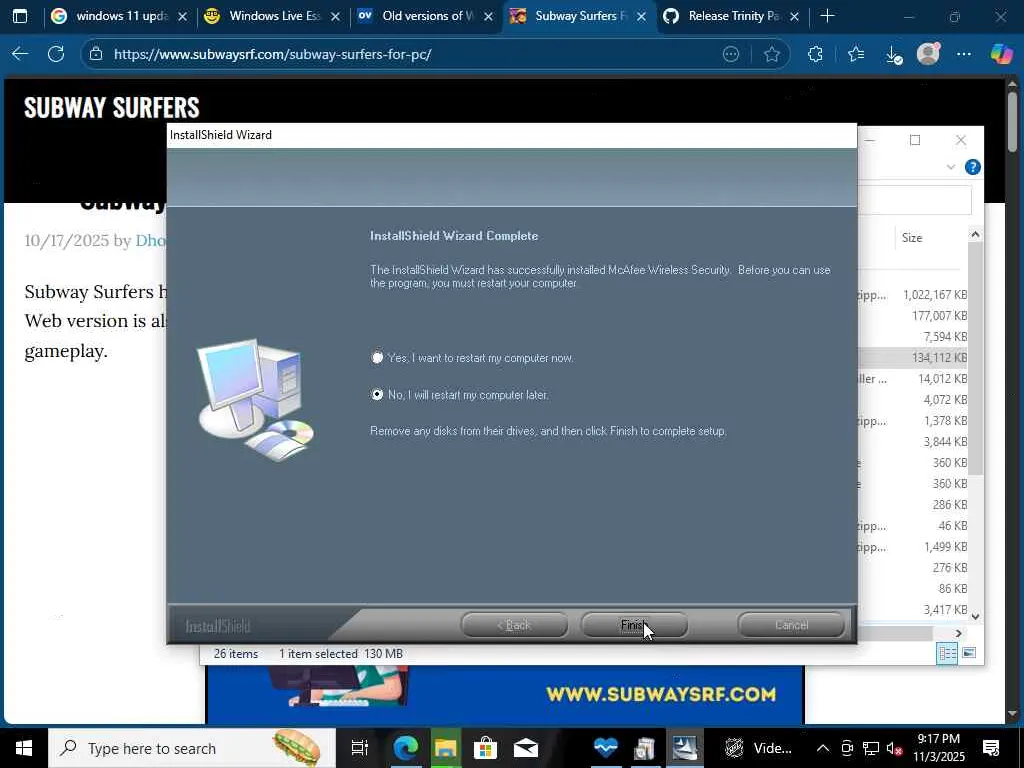Open the Copilot icon in Edge
1024x768 pixels.
click(1001, 54)
